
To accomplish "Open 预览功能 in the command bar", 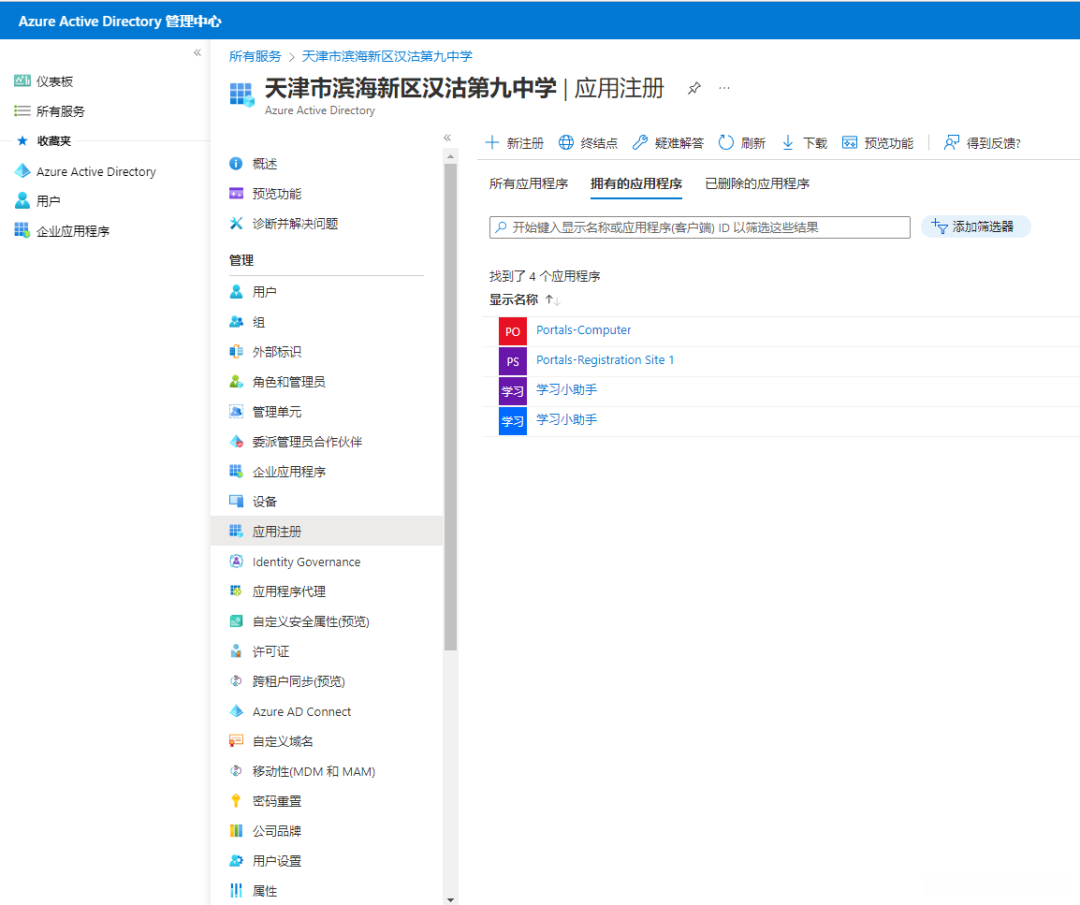I will (x=878, y=143).
